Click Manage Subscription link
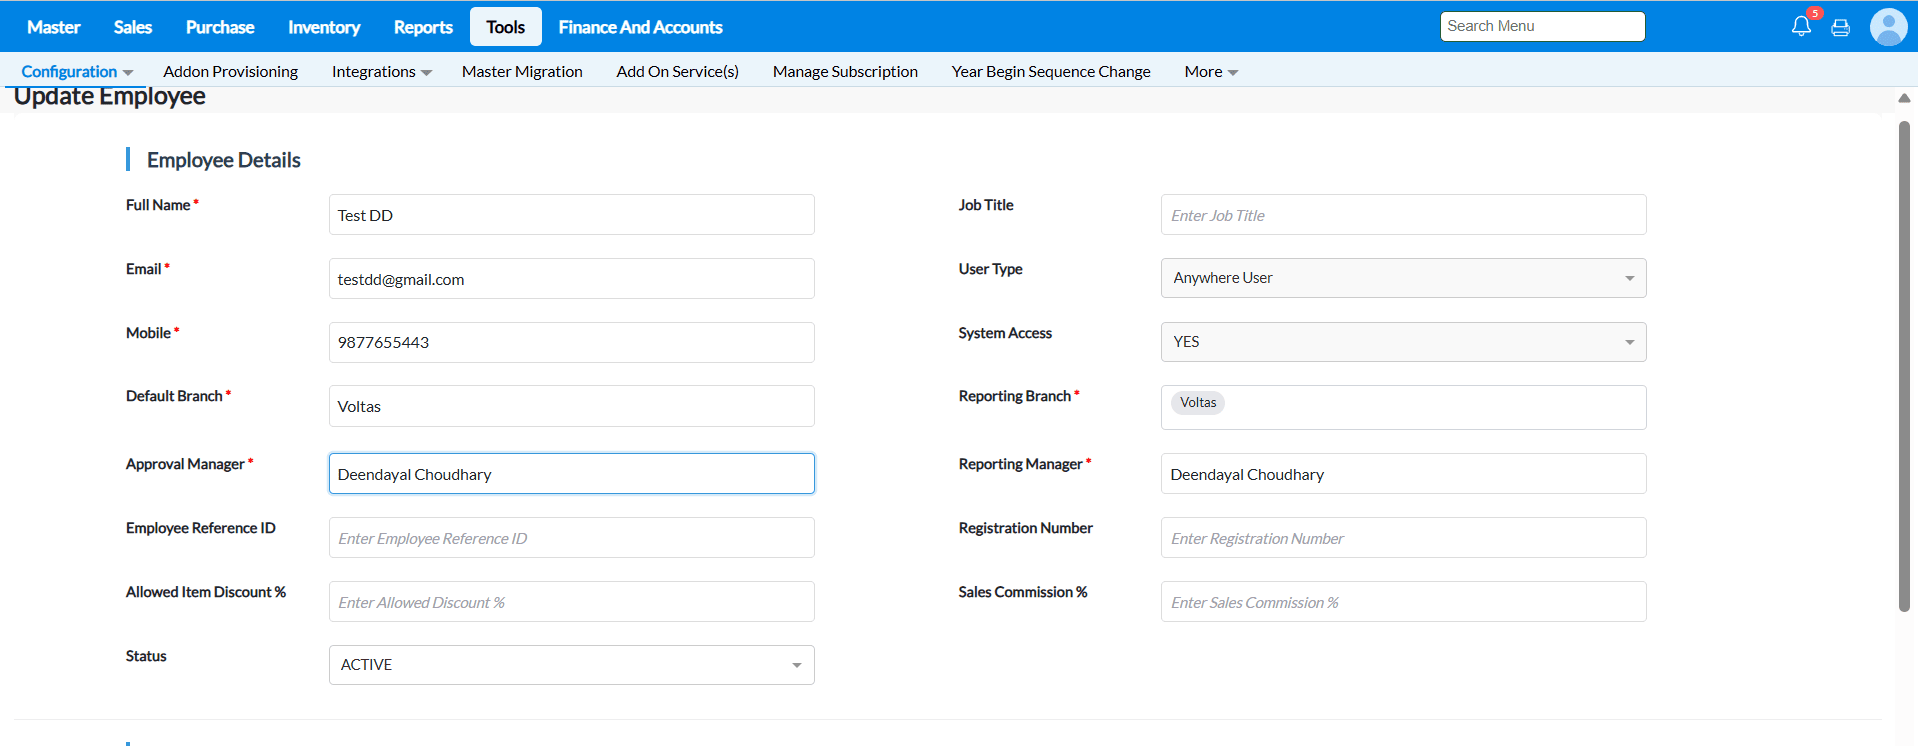 tap(845, 72)
